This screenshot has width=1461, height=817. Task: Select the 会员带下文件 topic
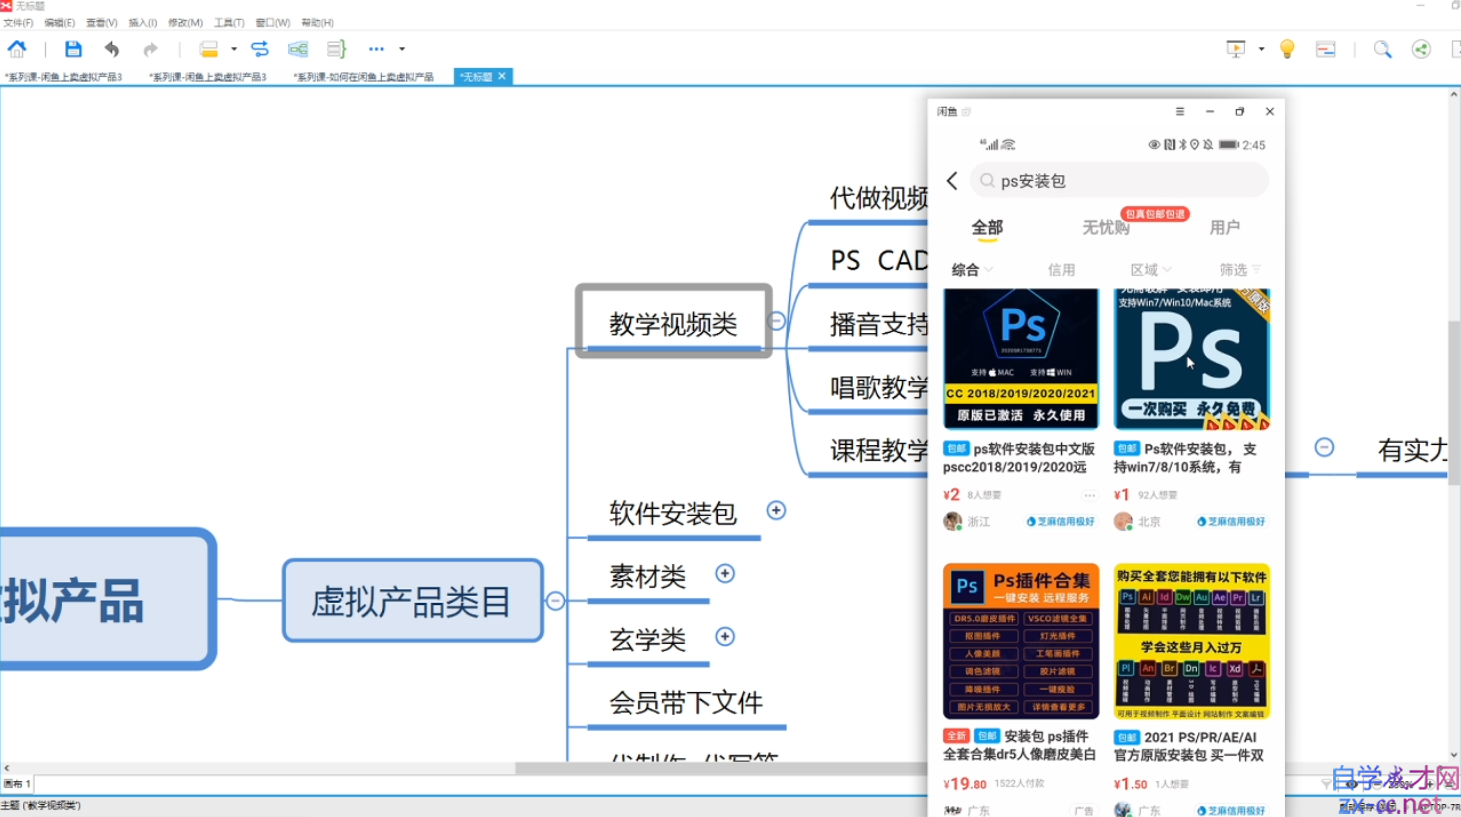click(686, 703)
